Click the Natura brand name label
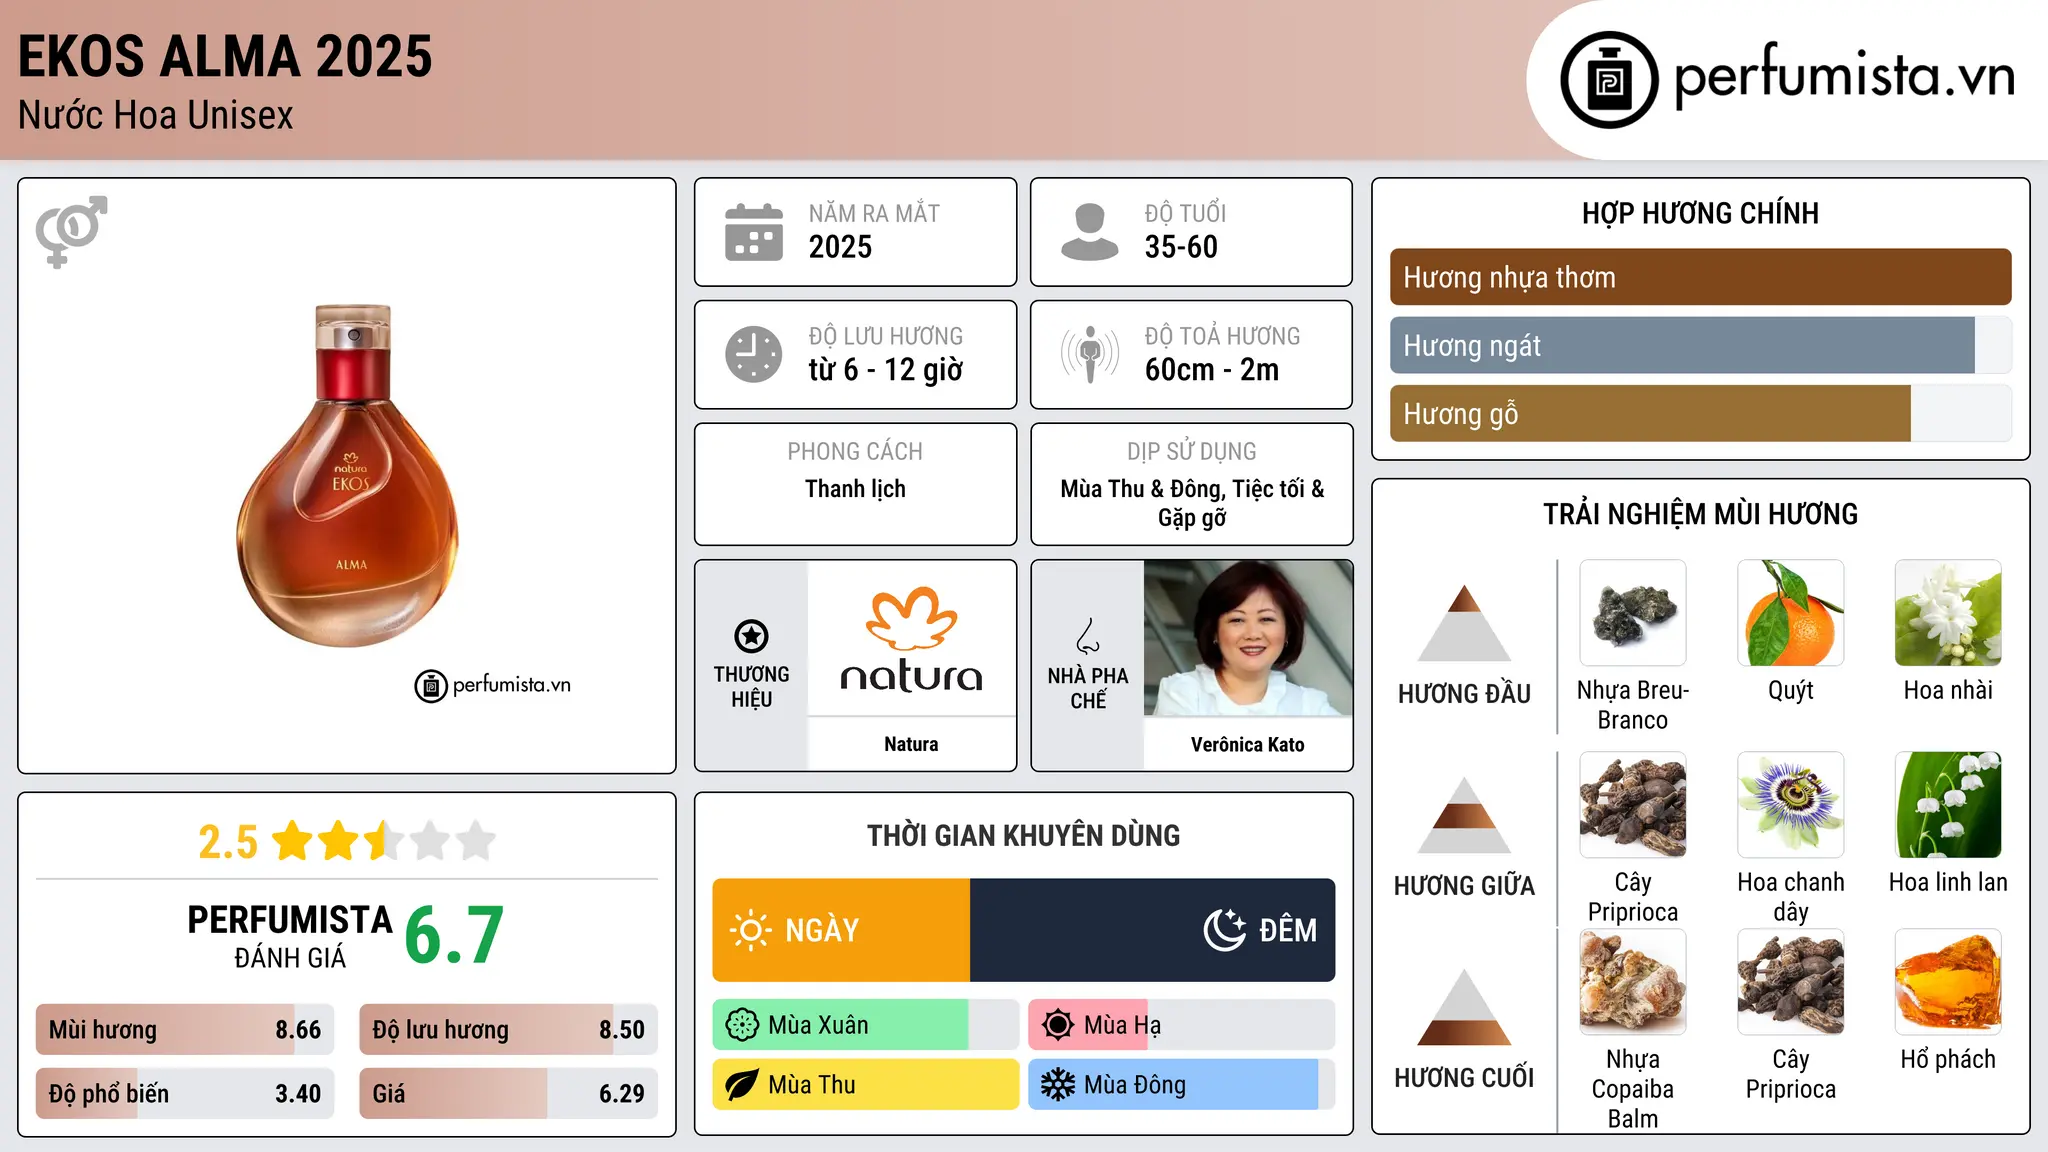This screenshot has height=1152, width=2048. (911, 745)
